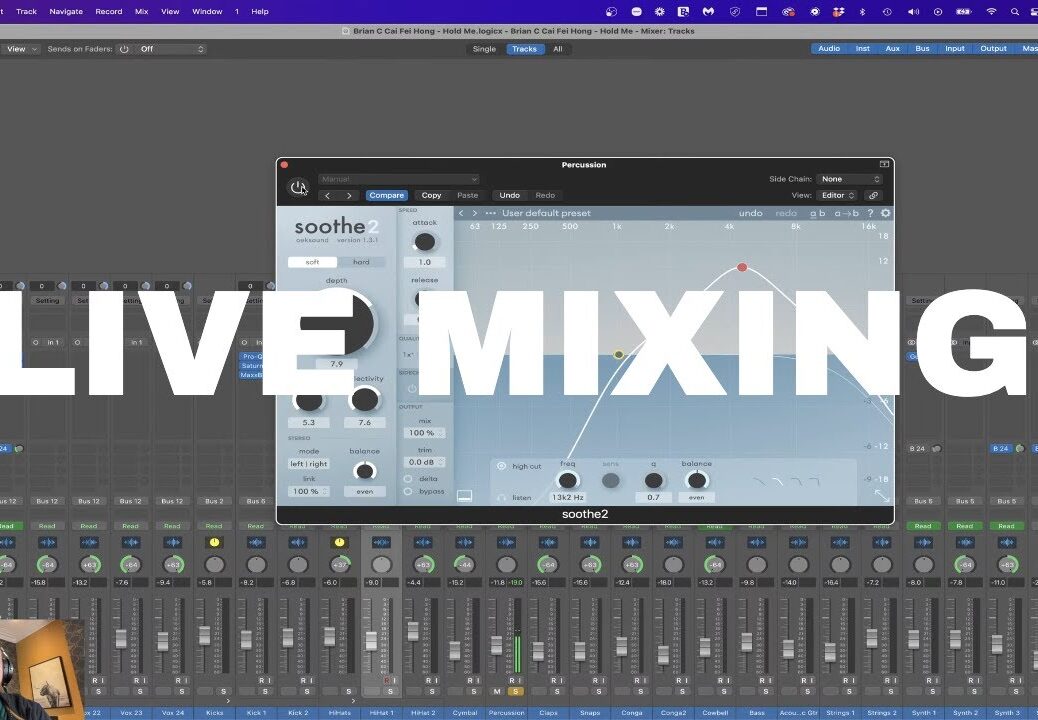The width and height of the screenshot is (1038, 720).
Task: Switch mixer to All view tab
Action: click(557, 49)
